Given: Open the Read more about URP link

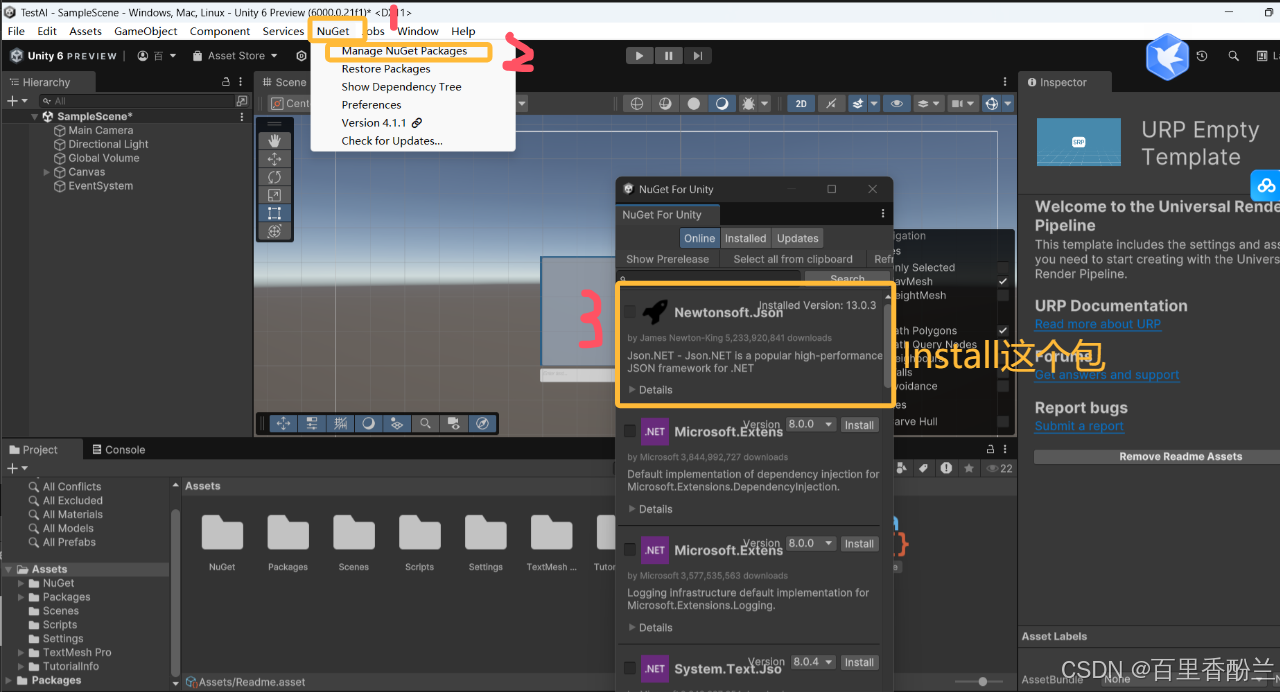Looking at the screenshot, I should tap(1097, 324).
